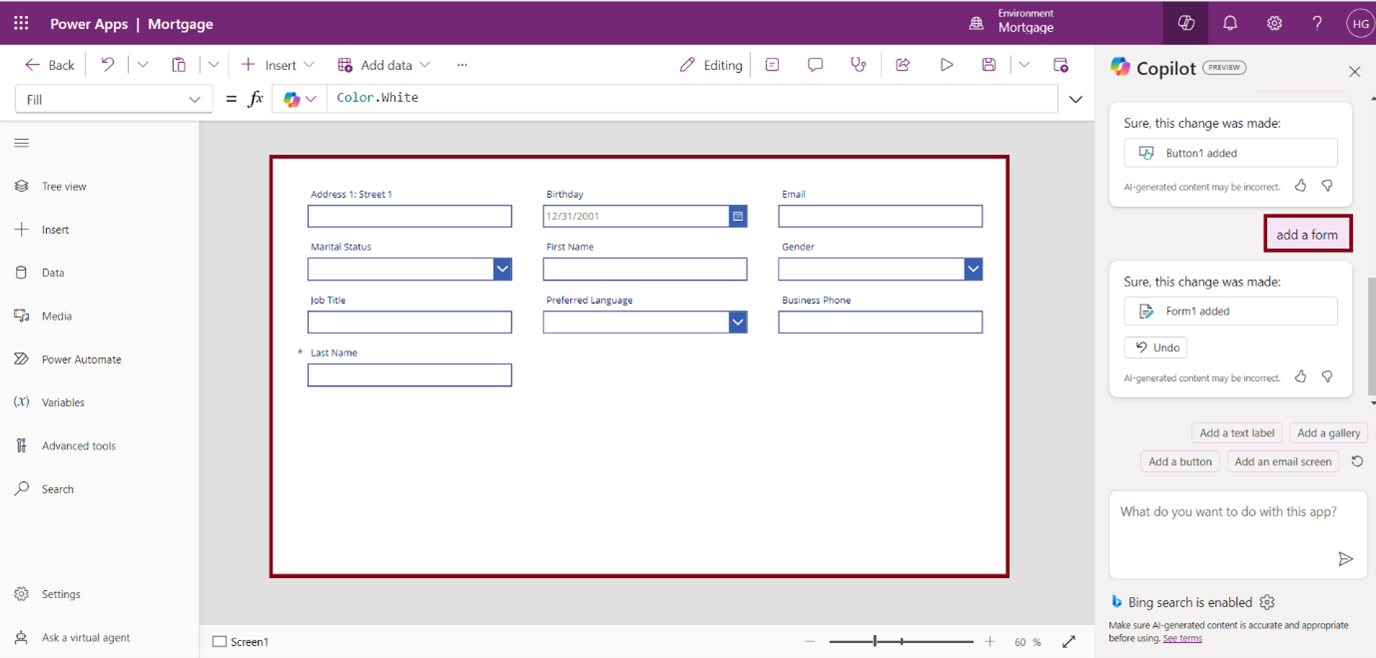Click the Add a gallery suggestion
This screenshot has width=1376, height=658.
click(x=1328, y=433)
